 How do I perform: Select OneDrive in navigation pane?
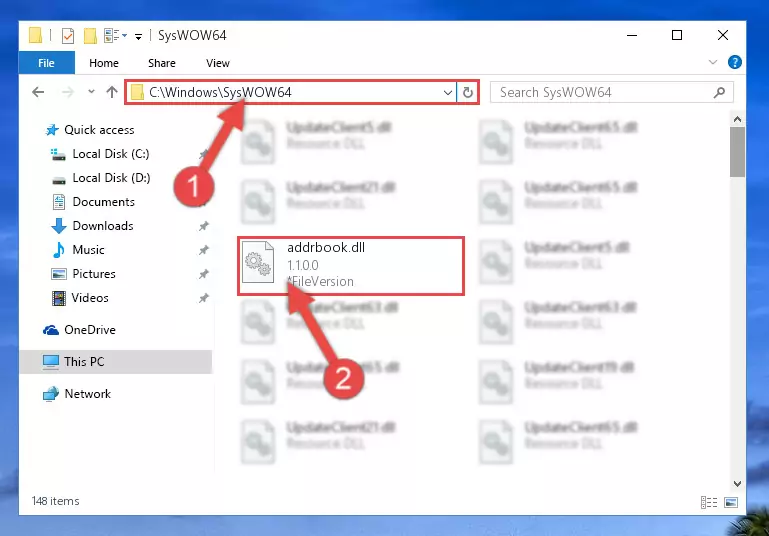(x=90, y=330)
